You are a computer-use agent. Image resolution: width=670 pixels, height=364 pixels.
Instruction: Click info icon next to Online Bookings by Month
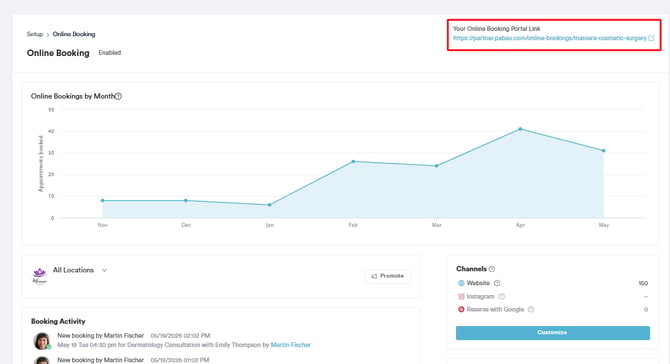118,96
